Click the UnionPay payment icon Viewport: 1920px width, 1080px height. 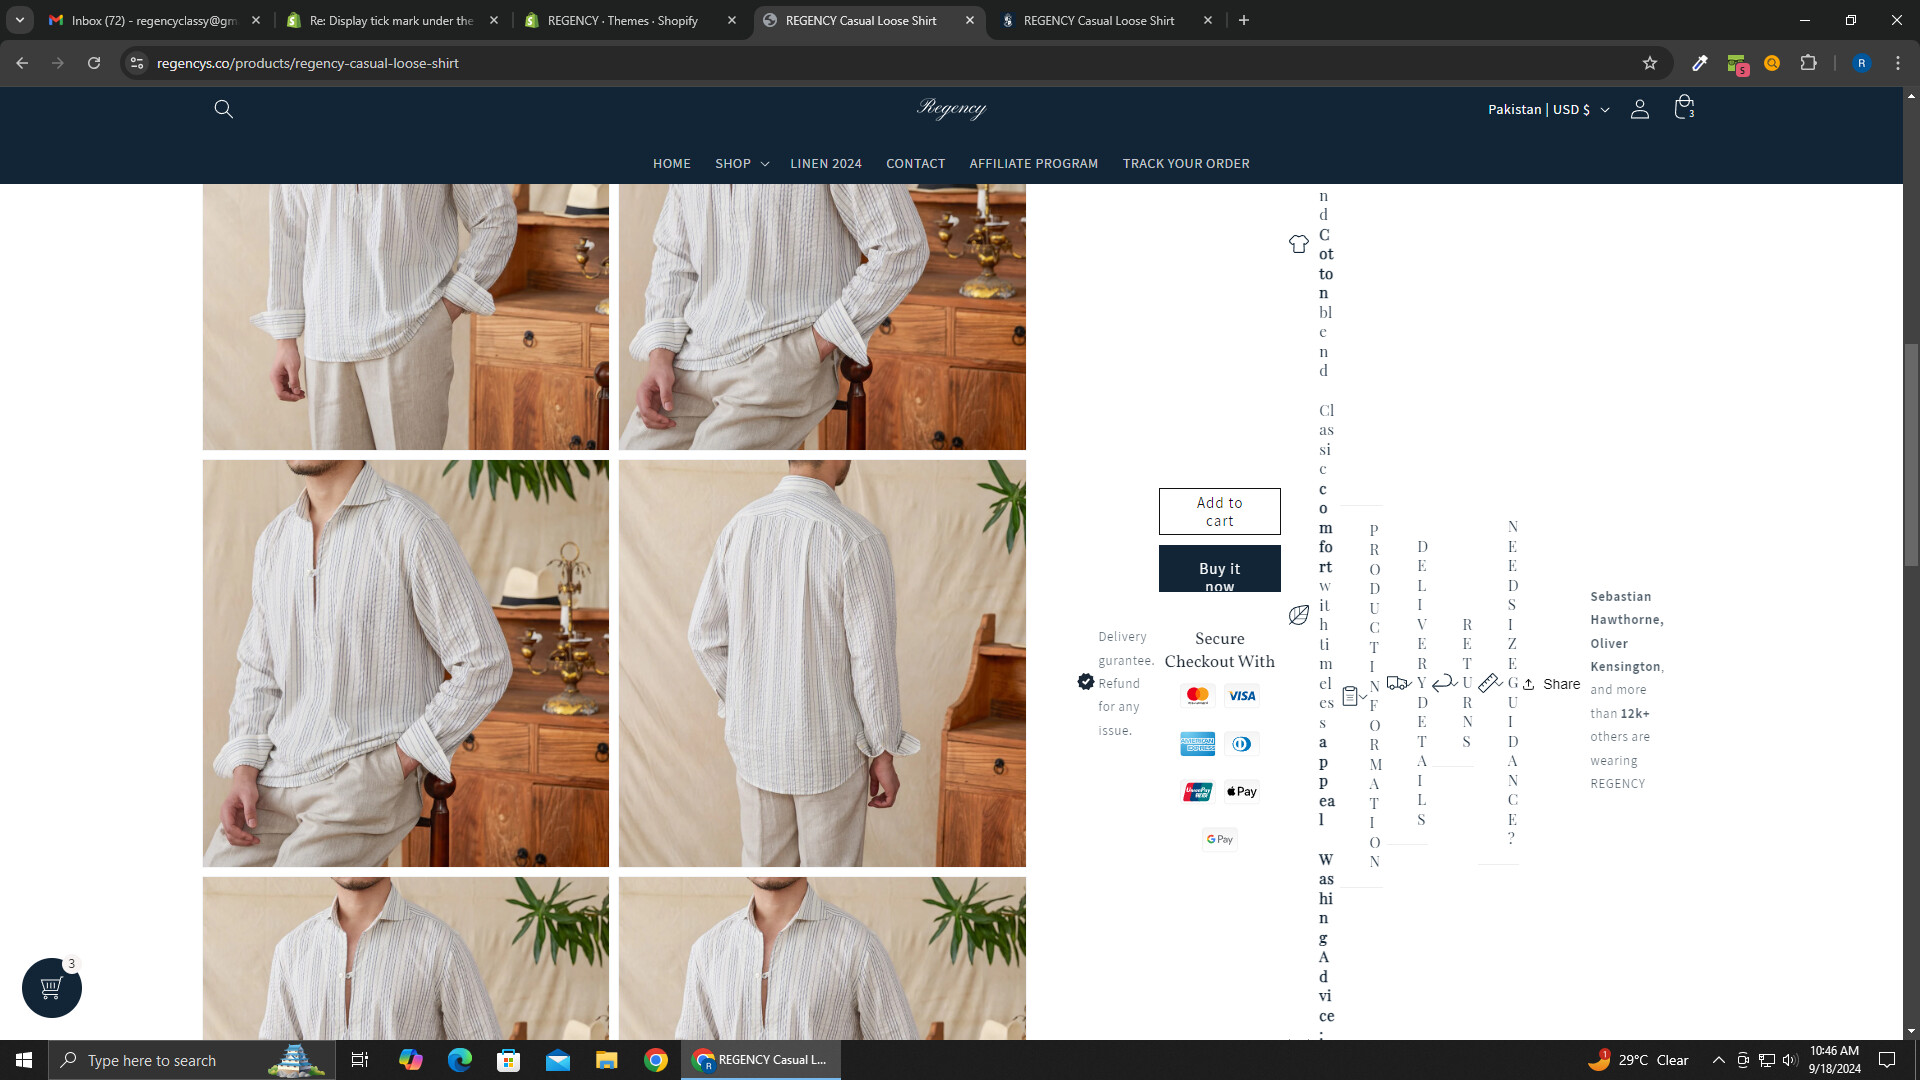(x=1197, y=792)
